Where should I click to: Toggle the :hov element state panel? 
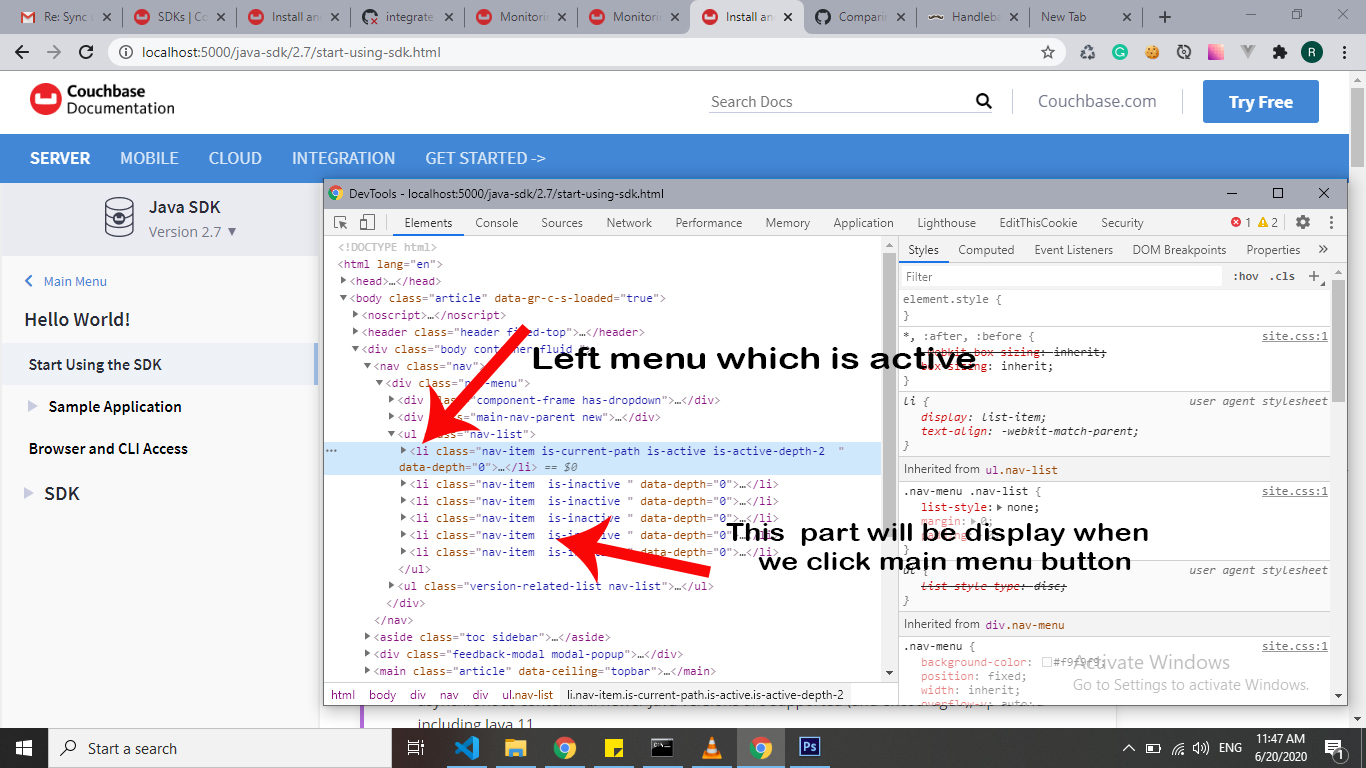coord(1246,277)
